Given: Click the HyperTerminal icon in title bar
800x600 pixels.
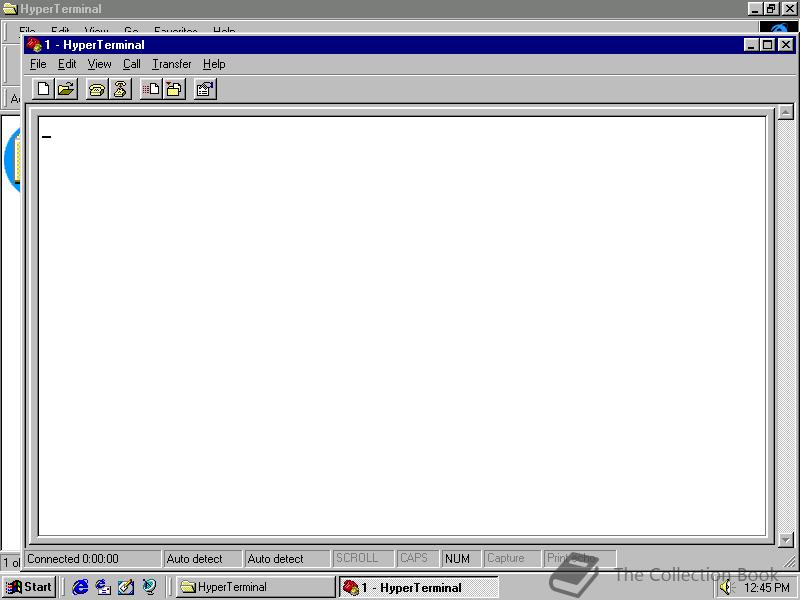Looking at the screenshot, I should (x=34, y=45).
